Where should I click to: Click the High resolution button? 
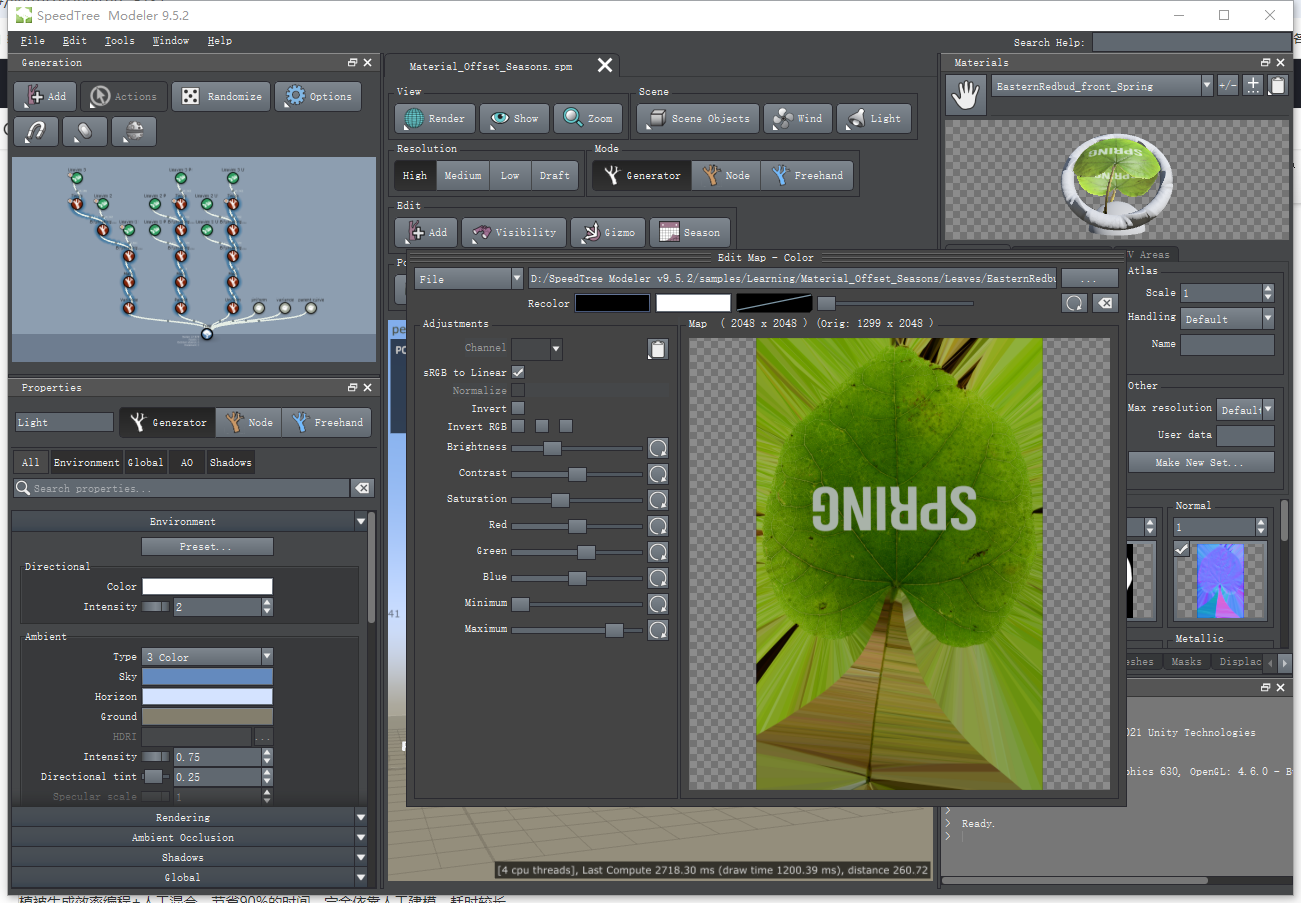click(x=415, y=175)
